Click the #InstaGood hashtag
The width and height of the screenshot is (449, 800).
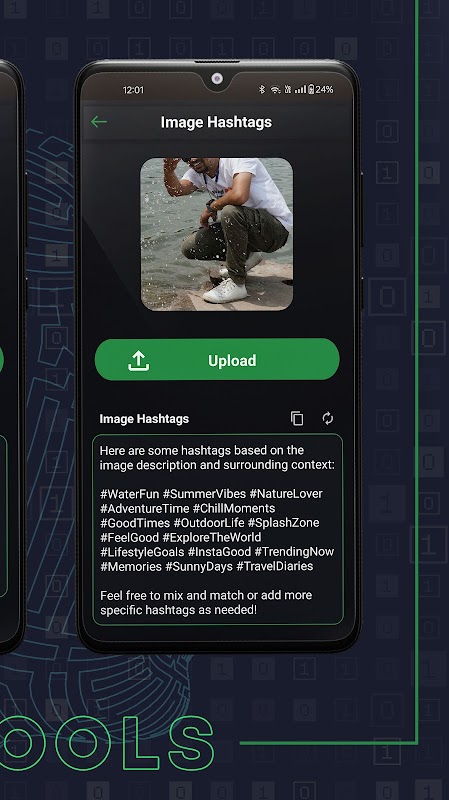tap(219, 552)
